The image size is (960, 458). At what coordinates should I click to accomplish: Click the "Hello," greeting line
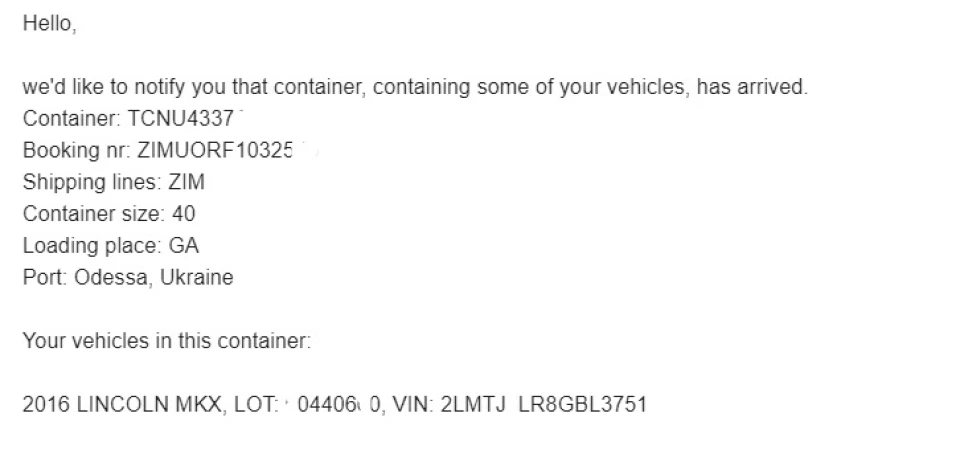point(49,24)
